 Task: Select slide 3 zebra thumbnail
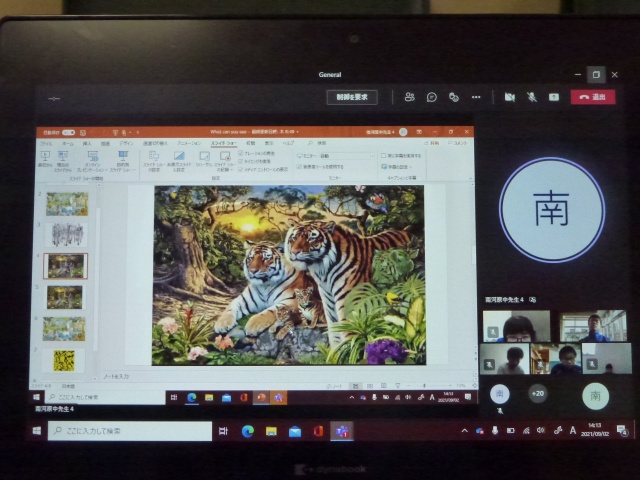66,235
